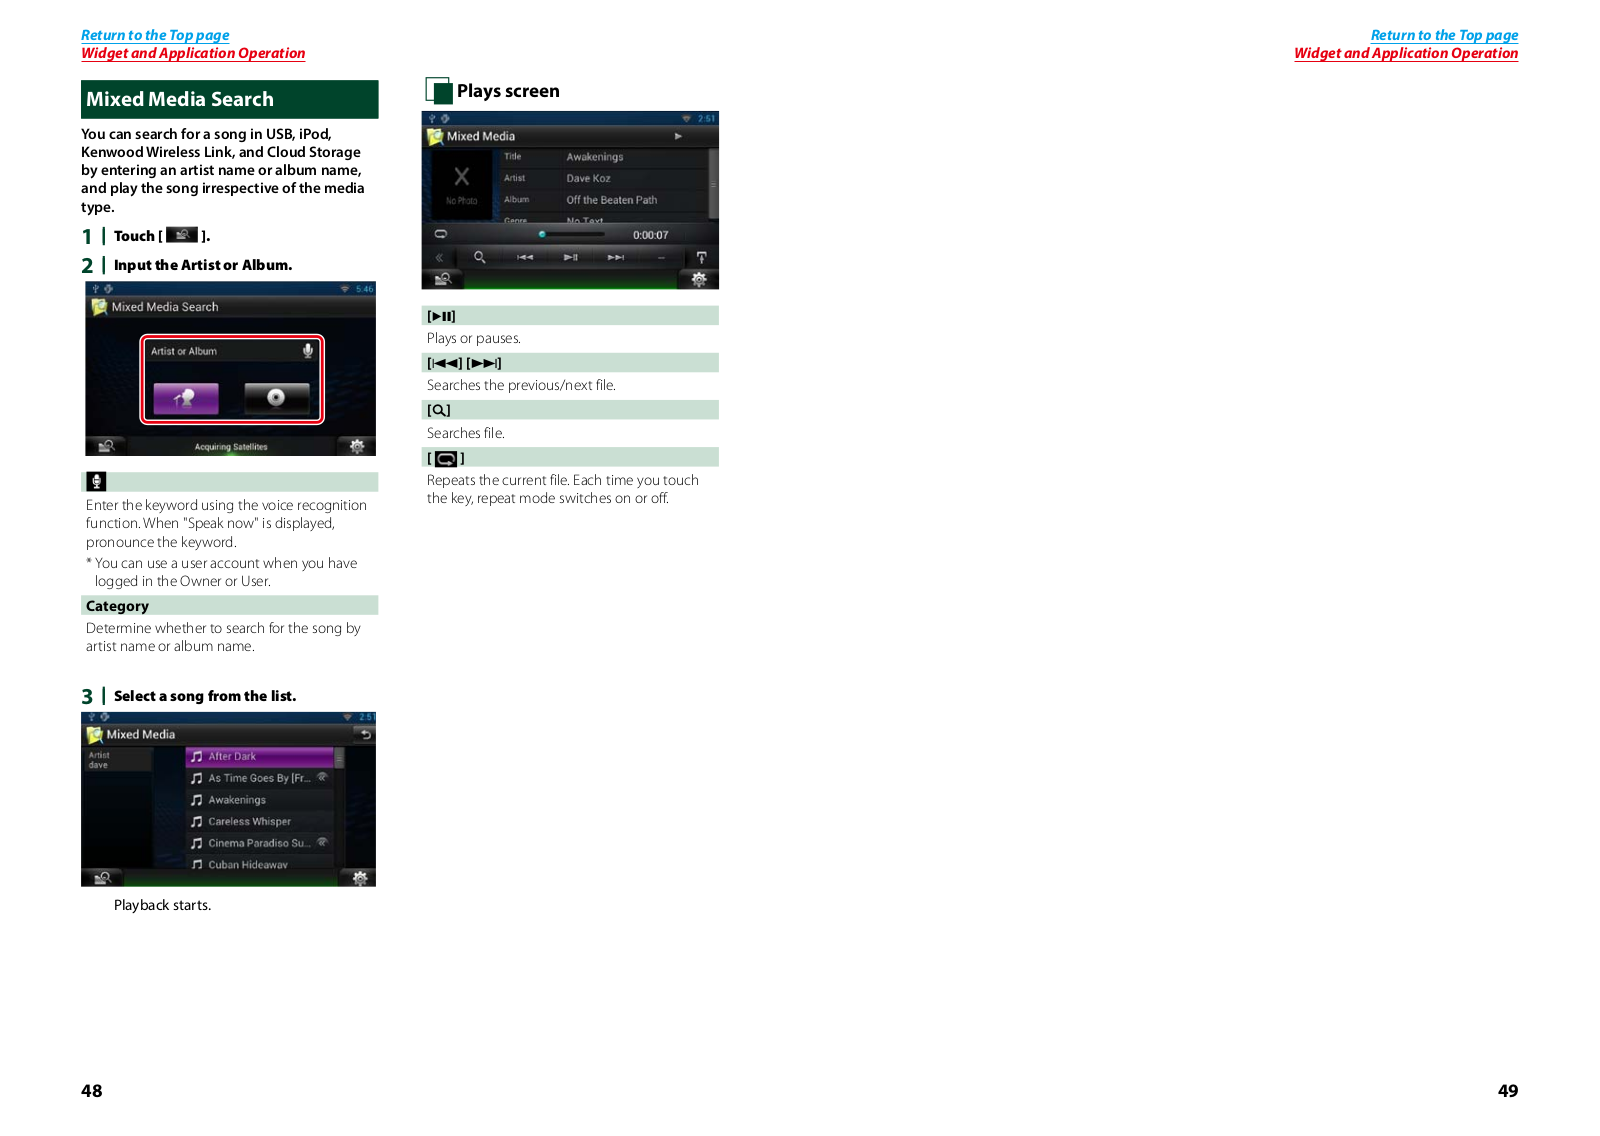This screenshot has height=1136, width=1600.
Task: Open settings gear in Mixed Media Search screen
Action: tap(357, 446)
